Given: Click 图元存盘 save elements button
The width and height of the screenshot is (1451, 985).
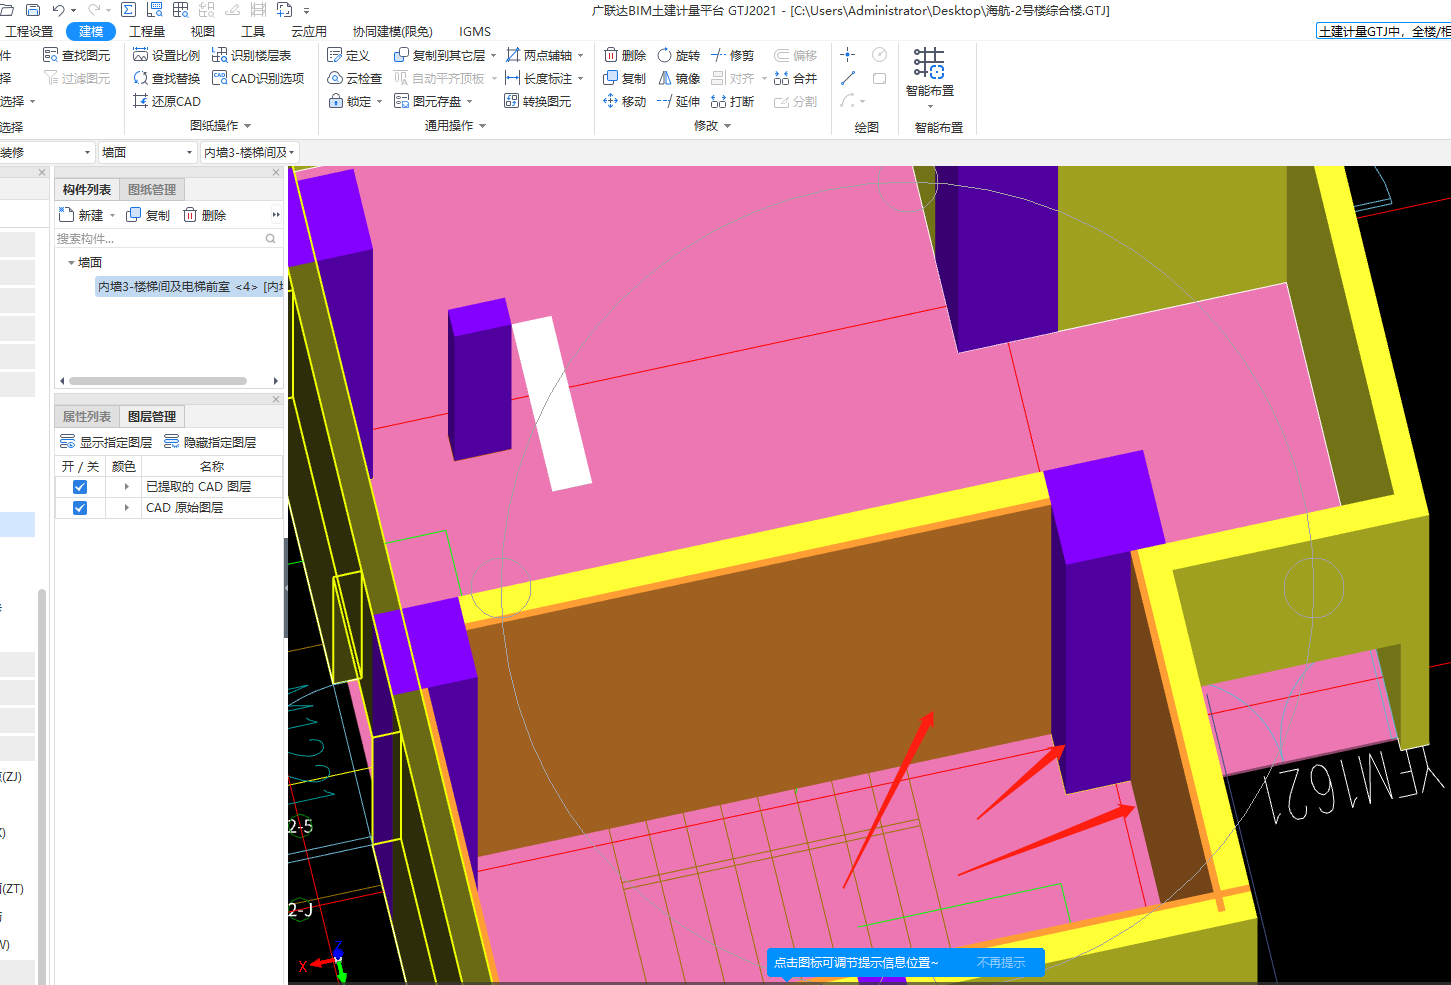Looking at the screenshot, I should (x=428, y=101).
